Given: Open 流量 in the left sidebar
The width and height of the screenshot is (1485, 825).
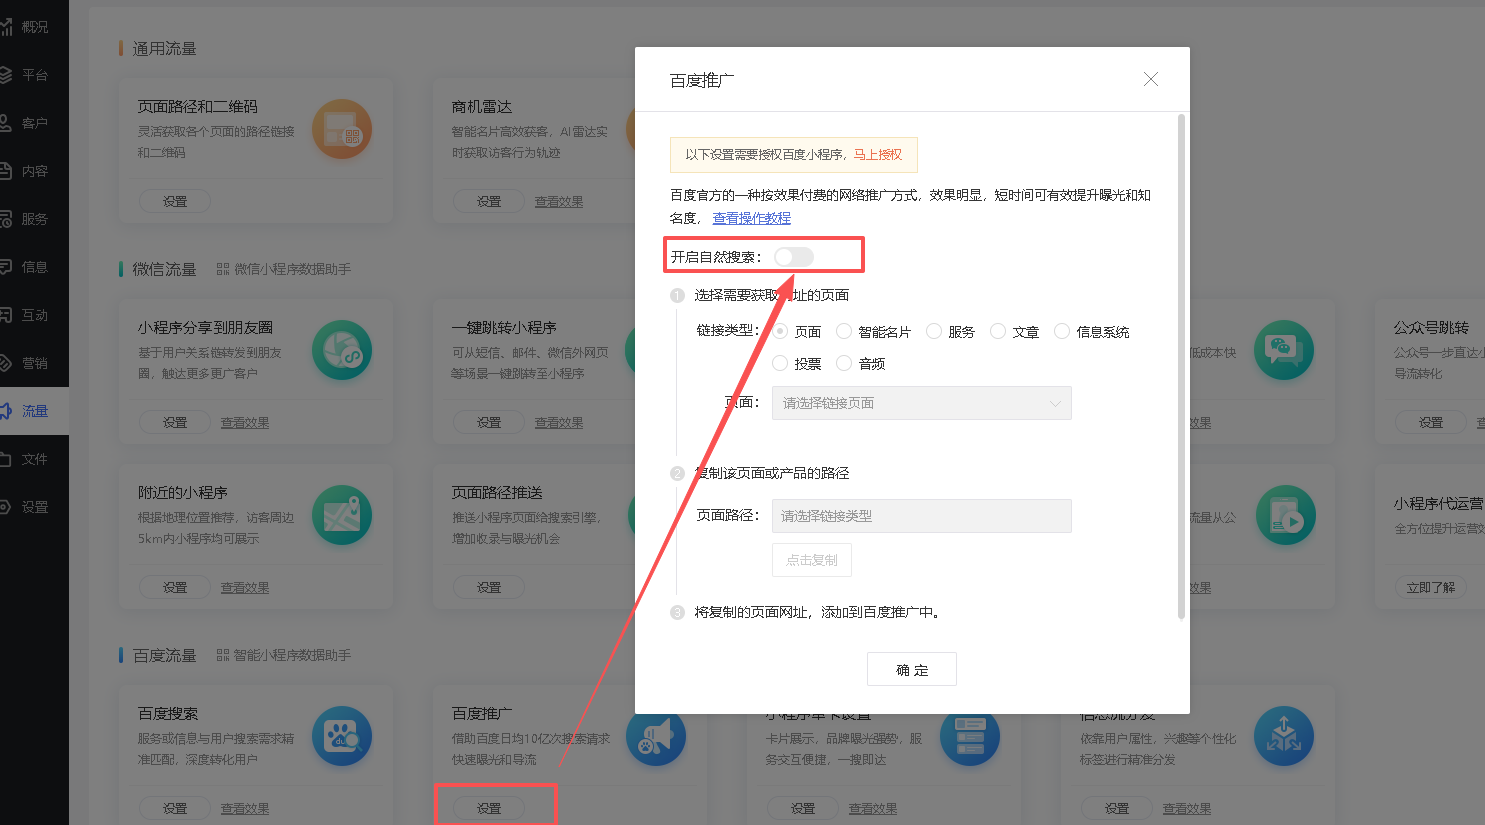Looking at the screenshot, I should pyautogui.click(x=34, y=411).
